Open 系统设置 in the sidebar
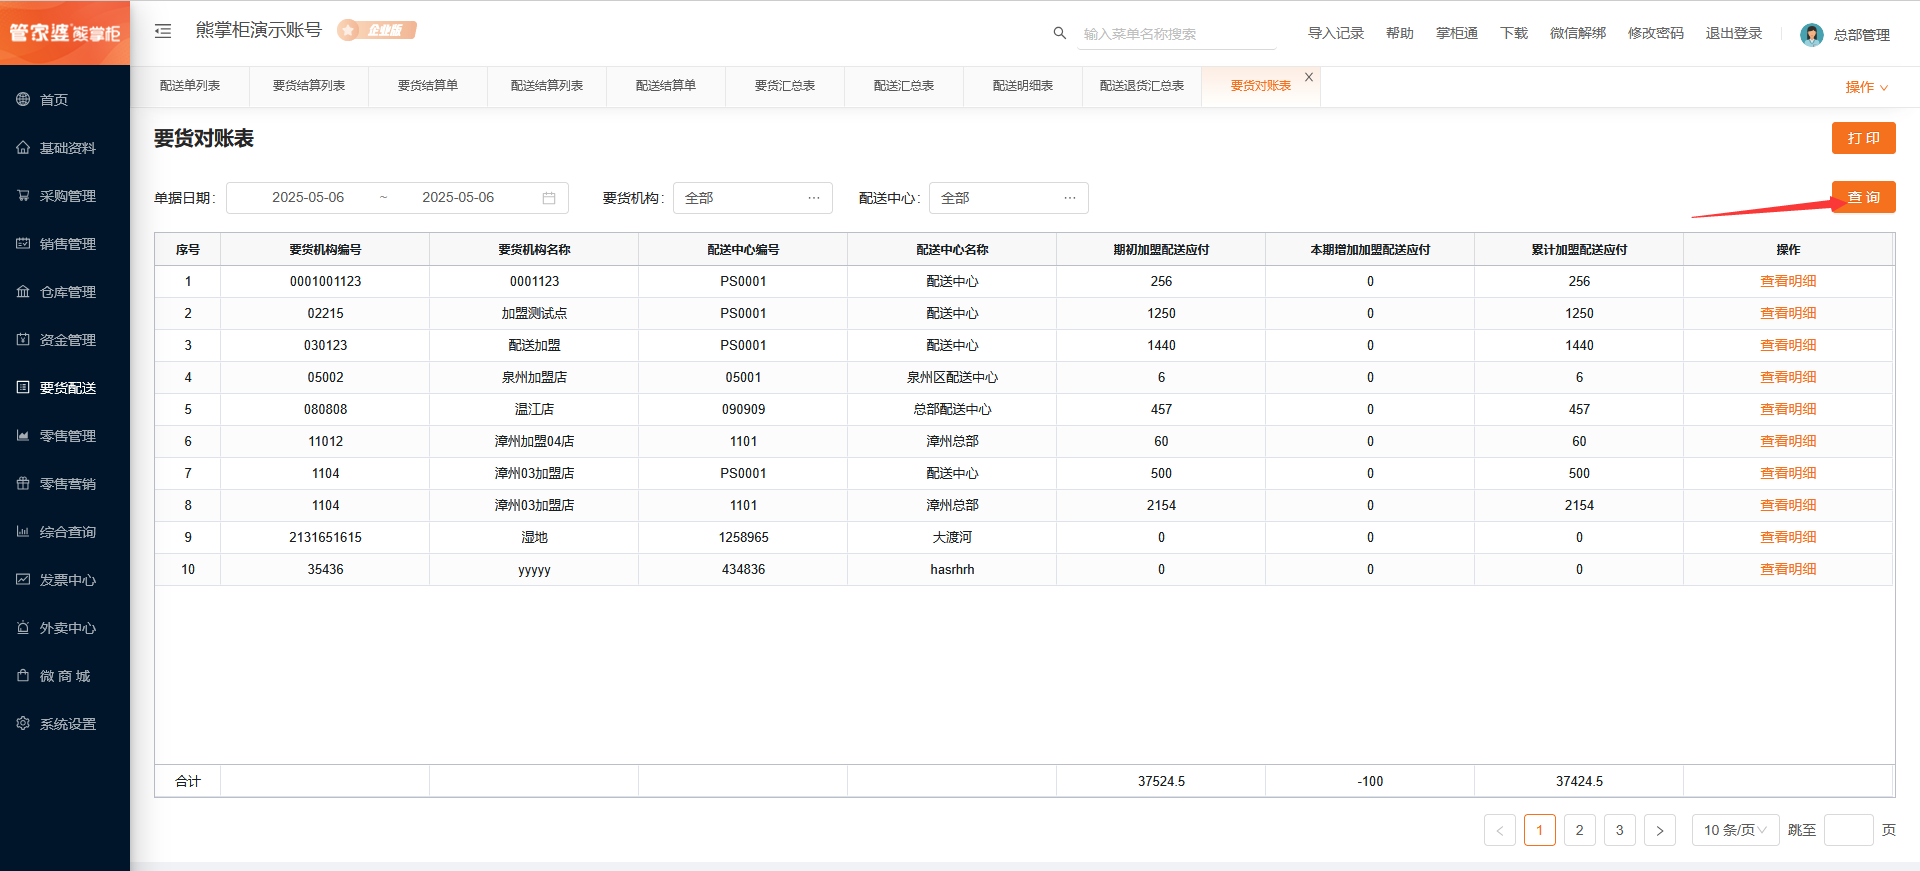Viewport: 1920px width, 871px height. click(x=67, y=724)
